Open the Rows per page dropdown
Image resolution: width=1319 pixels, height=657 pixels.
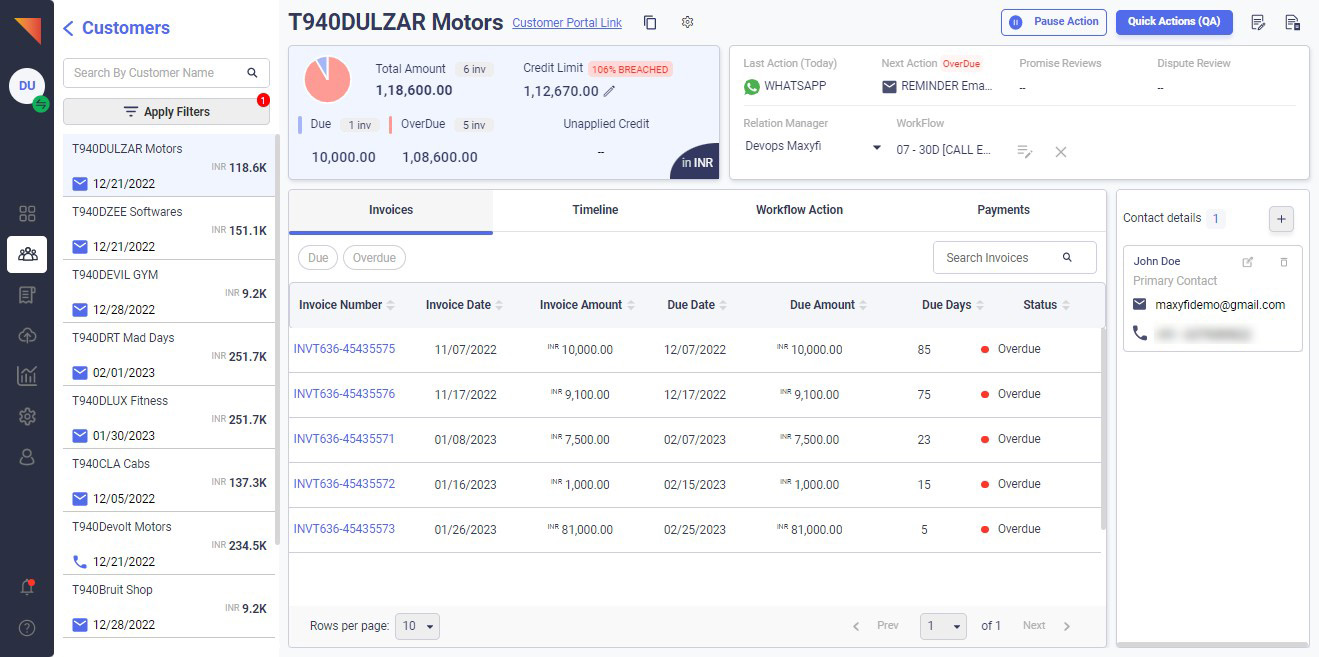pos(417,626)
